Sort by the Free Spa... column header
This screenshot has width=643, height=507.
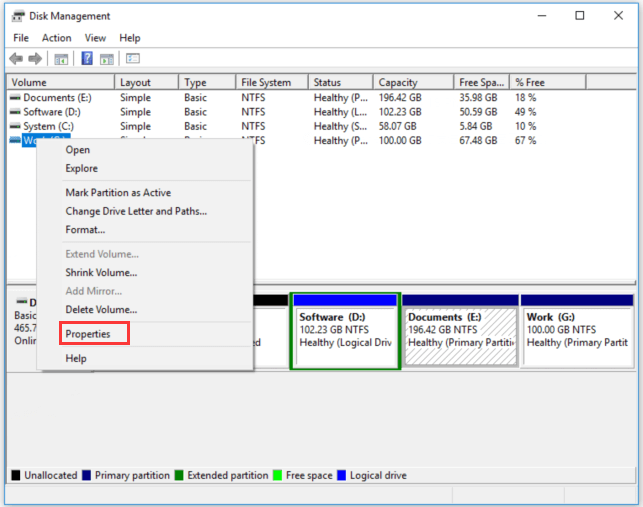[x=482, y=82]
